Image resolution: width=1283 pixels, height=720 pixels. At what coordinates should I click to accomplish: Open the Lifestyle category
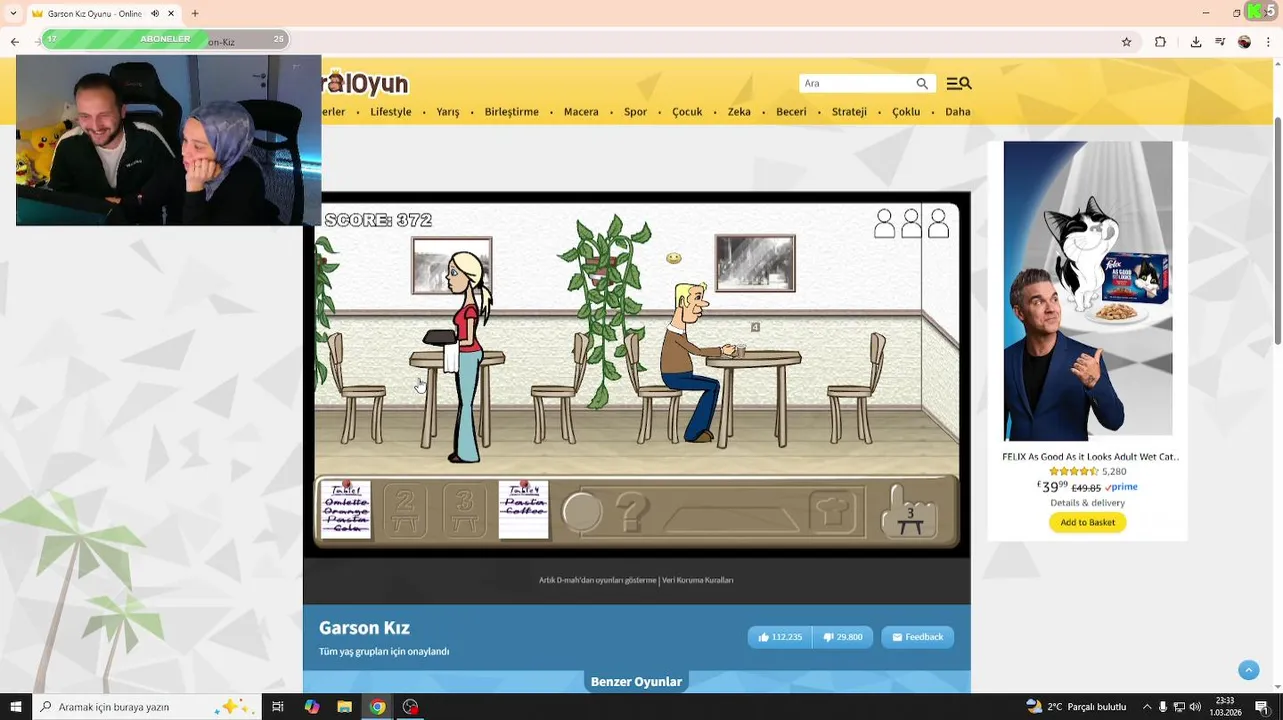pyautogui.click(x=391, y=112)
